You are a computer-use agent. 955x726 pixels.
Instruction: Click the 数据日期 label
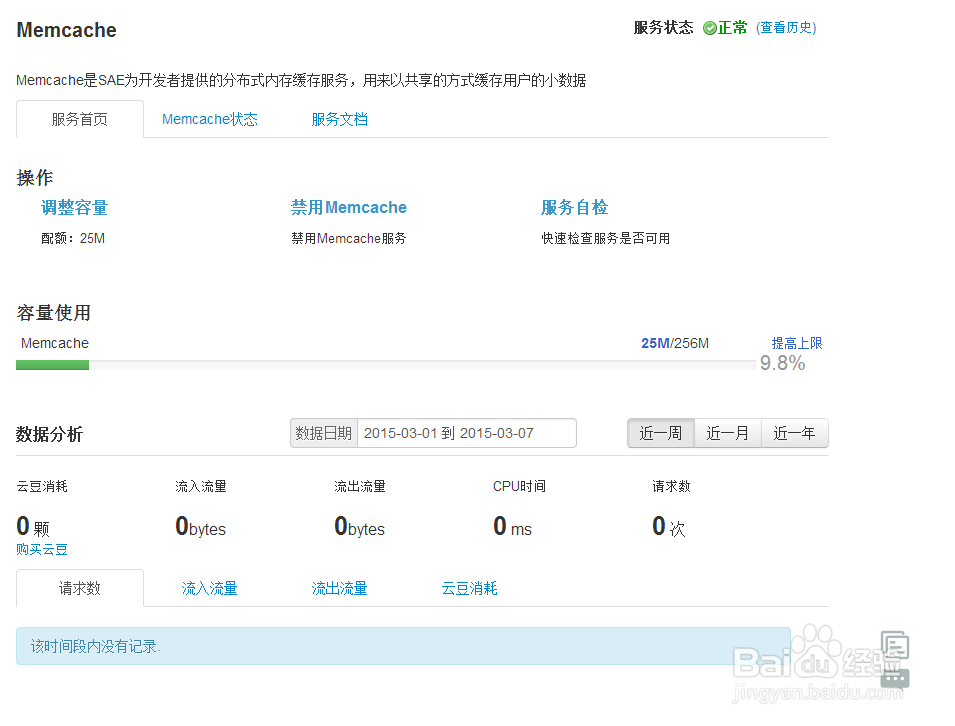pyautogui.click(x=323, y=433)
